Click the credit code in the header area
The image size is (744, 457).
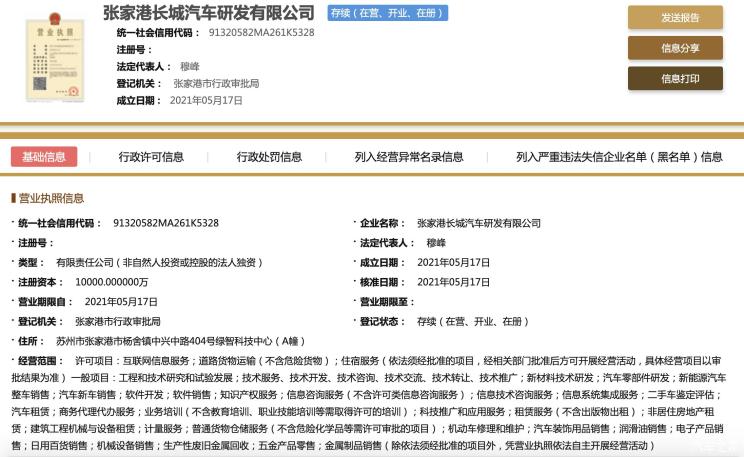click(261, 32)
